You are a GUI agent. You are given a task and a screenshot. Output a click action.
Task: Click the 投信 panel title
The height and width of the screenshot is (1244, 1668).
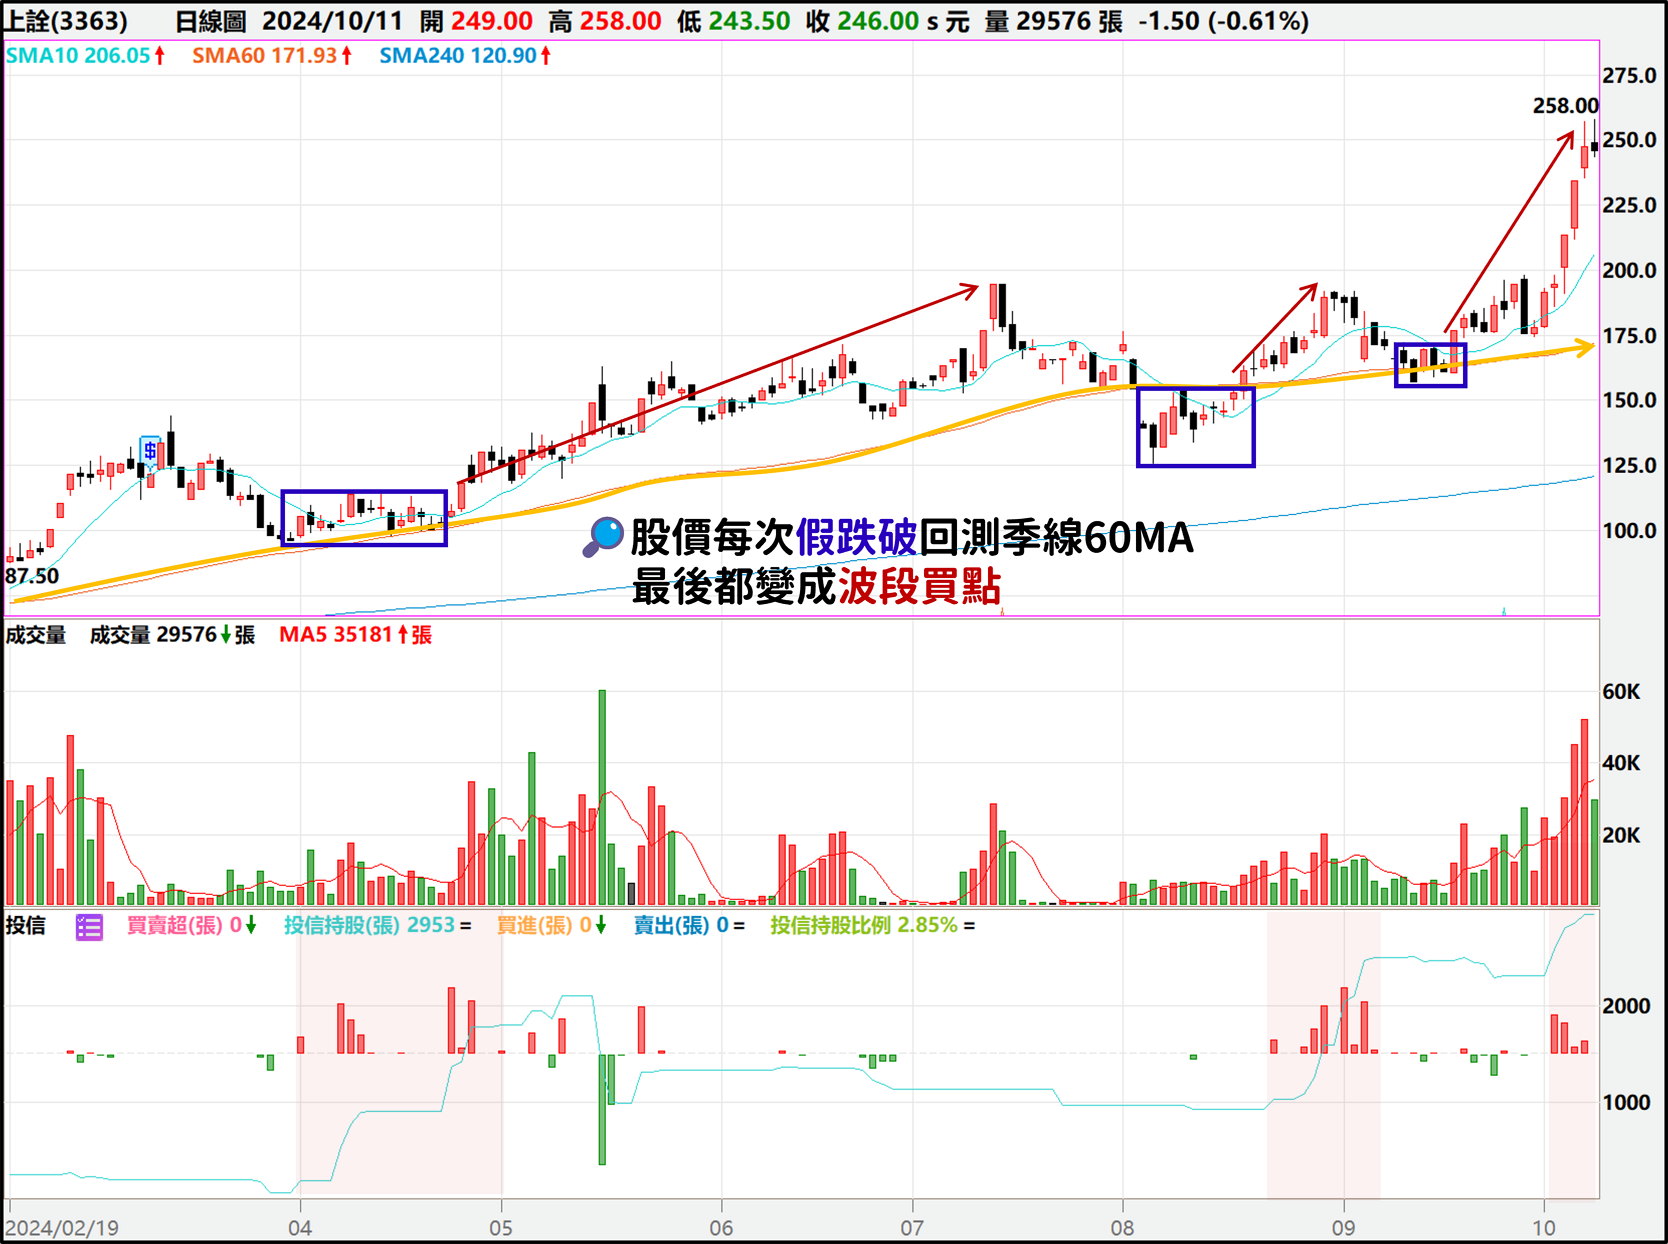click(26, 926)
